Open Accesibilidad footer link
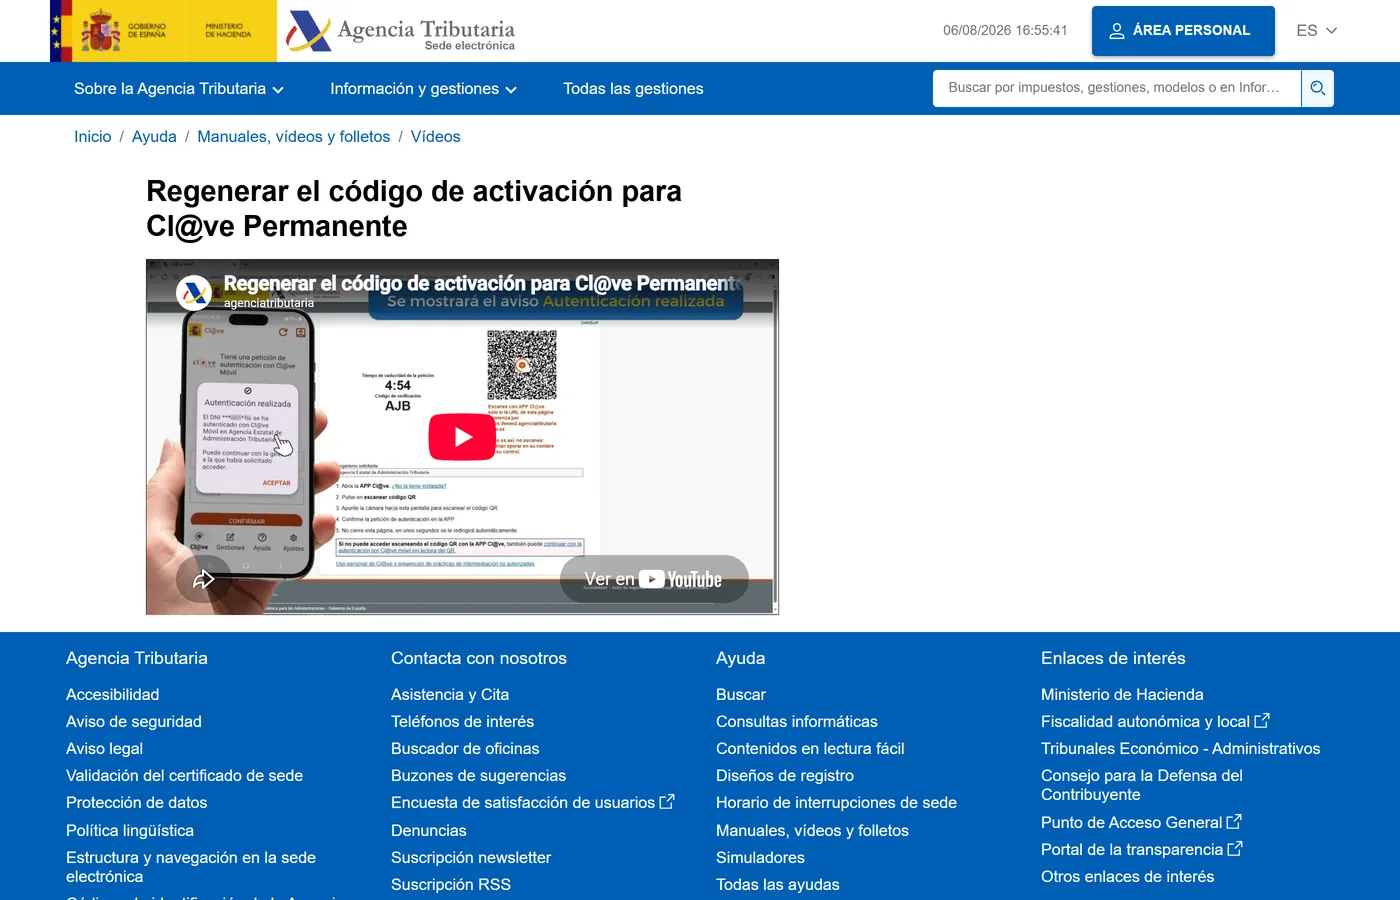This screenshot has width=1400, height=900. tap(113, 694)
